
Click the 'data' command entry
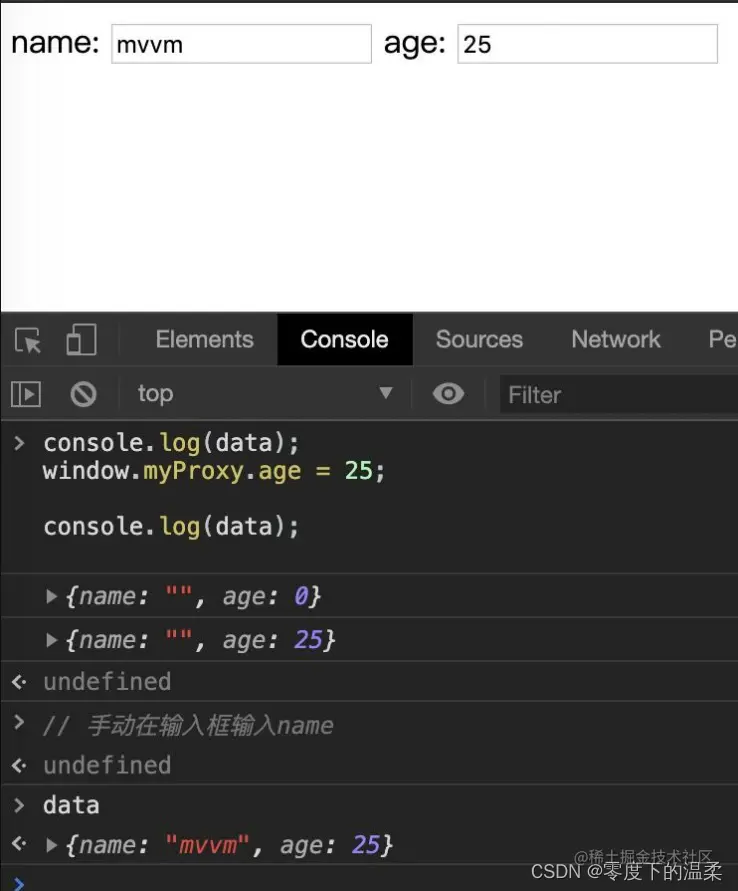point(71,805)
